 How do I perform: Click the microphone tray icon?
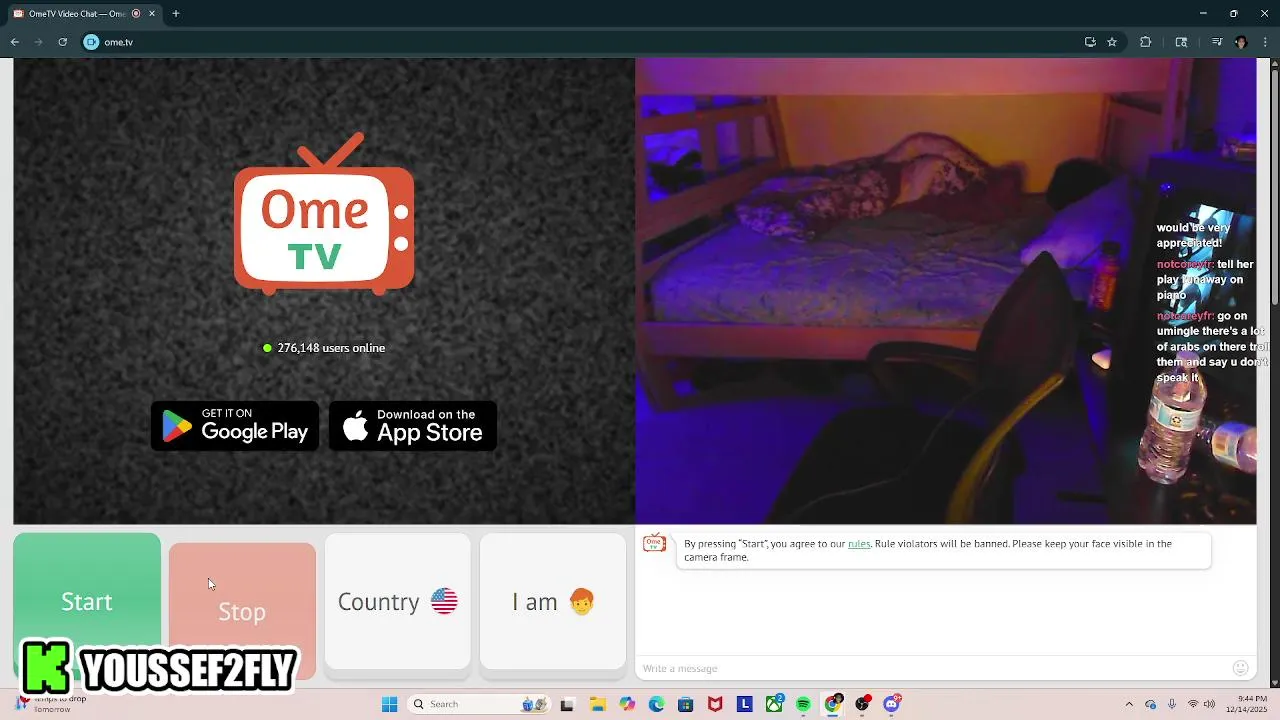[x=1172, y=704]
